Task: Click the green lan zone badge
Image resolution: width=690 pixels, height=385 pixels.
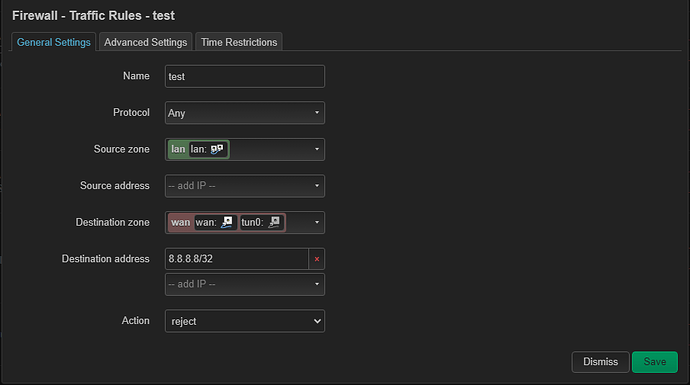Action: pyautogui.click(x=178, y=149)
